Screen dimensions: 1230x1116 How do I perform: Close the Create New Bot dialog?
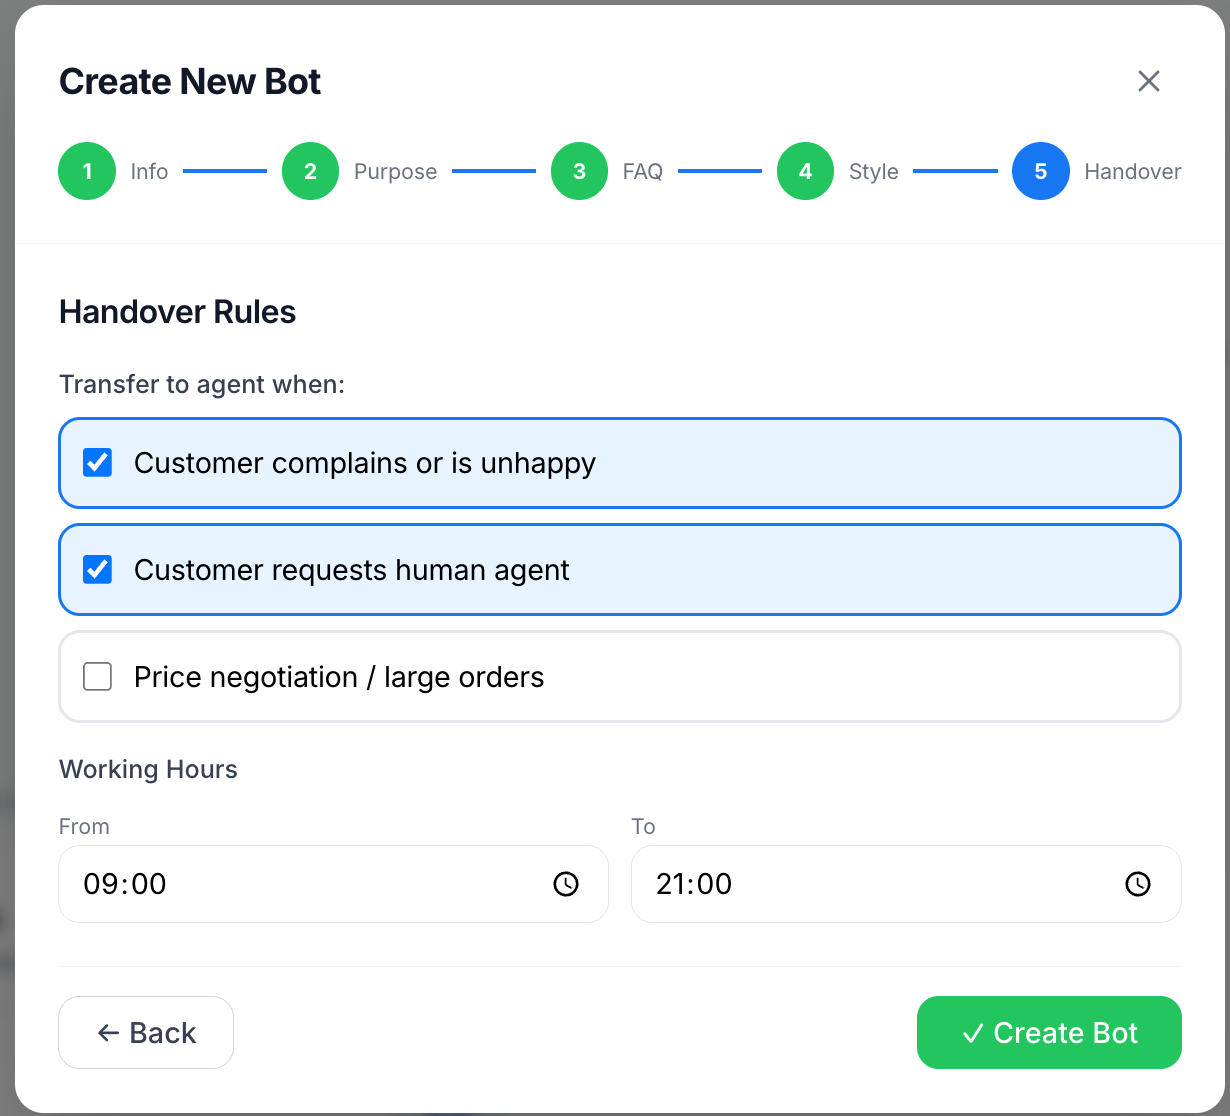(x=1148, y=81)
